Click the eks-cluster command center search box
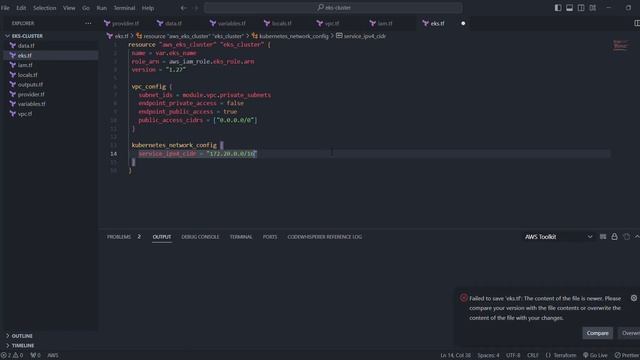The height and width of the screenshot is (360, 640). 333,7
